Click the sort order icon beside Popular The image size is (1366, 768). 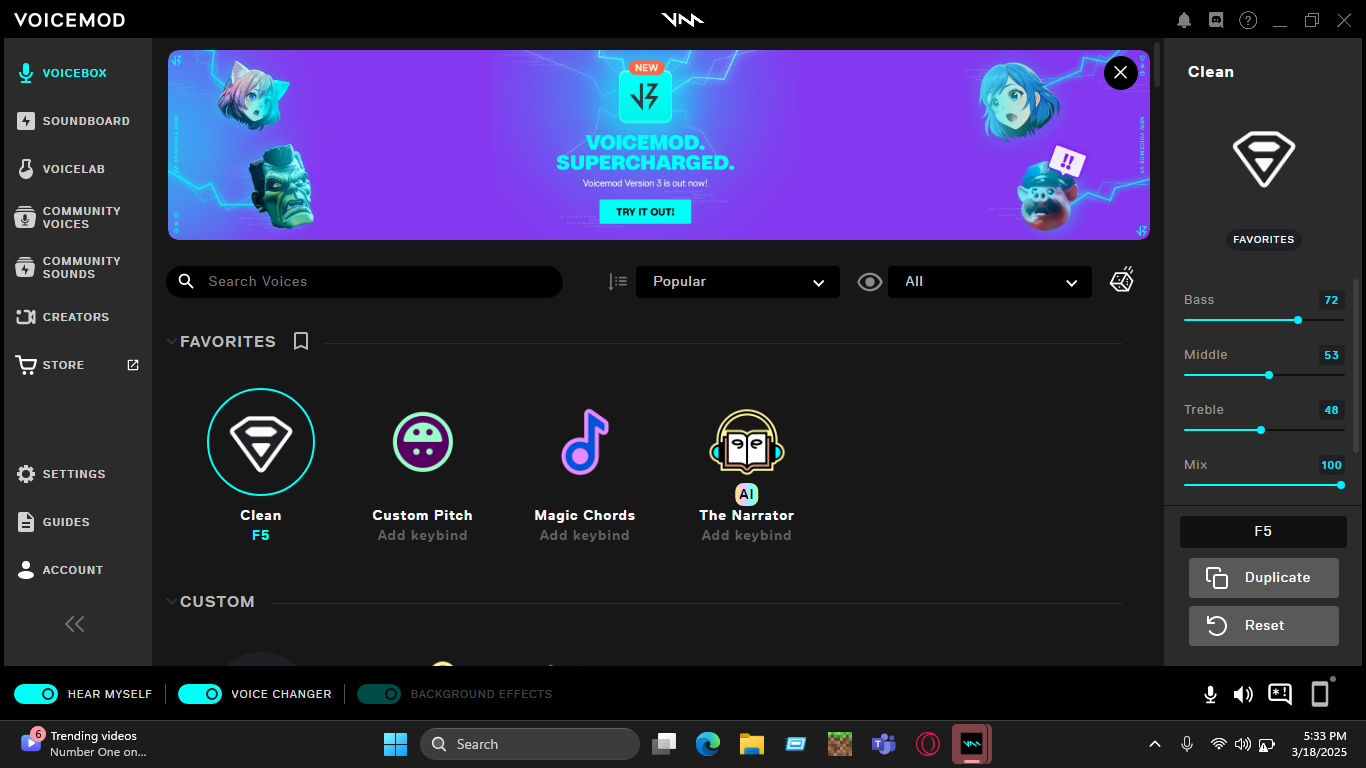tap(618, 282)
